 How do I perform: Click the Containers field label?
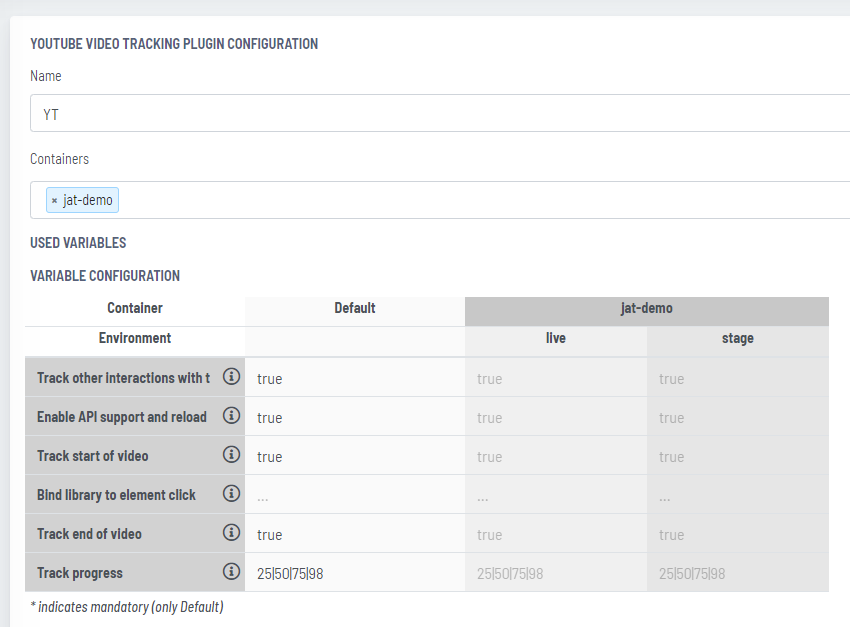(x=60, y=159)
